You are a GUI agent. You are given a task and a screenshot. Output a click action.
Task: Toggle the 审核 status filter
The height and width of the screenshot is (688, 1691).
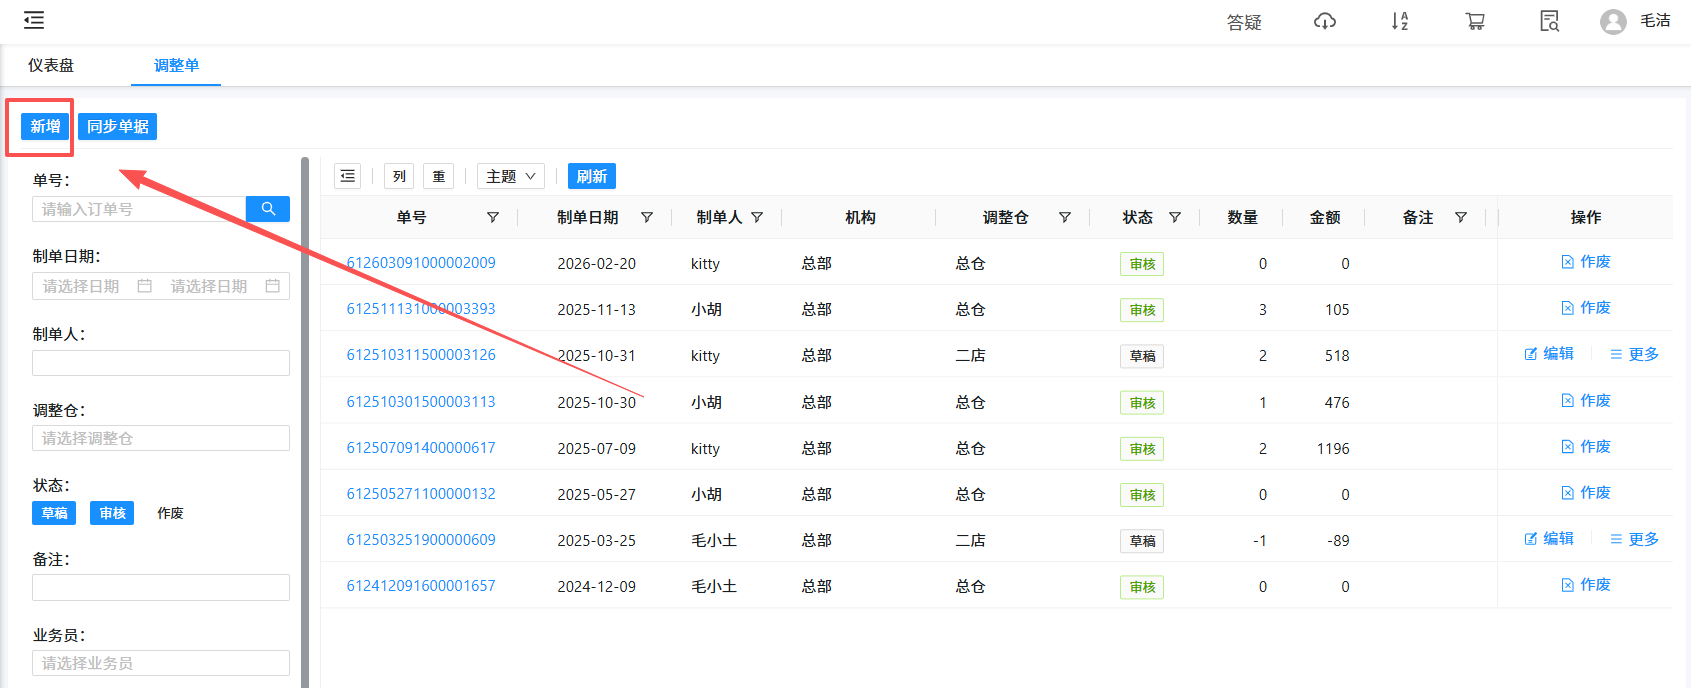[112, 513]
